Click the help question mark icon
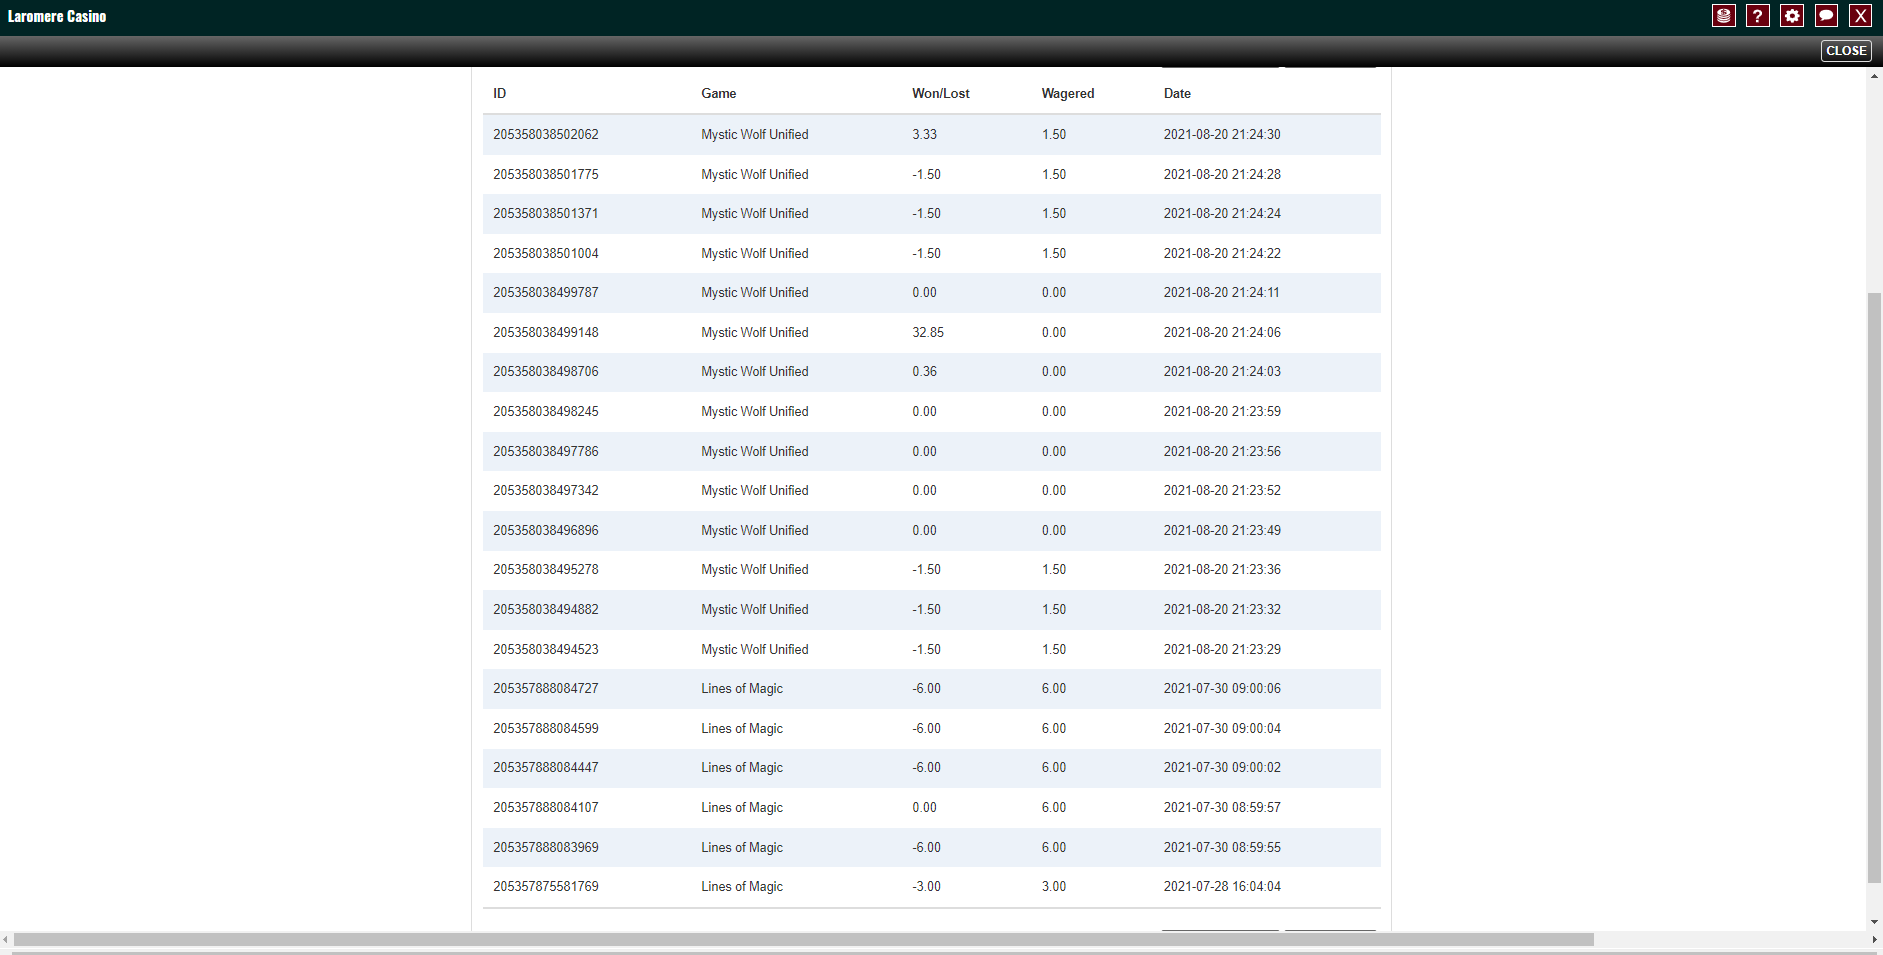Viewport: 1883px width, 955px height. pyautogui.click(x=1757, y=16)
